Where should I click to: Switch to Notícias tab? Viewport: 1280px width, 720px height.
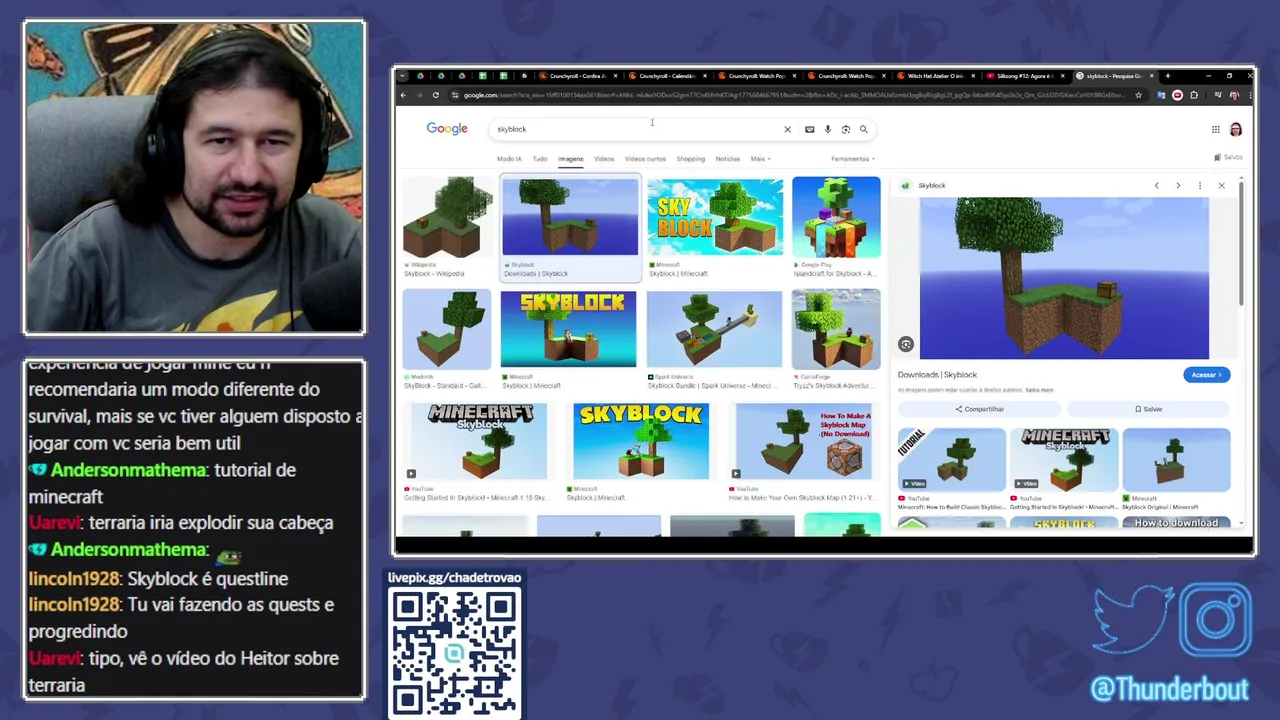728,159
